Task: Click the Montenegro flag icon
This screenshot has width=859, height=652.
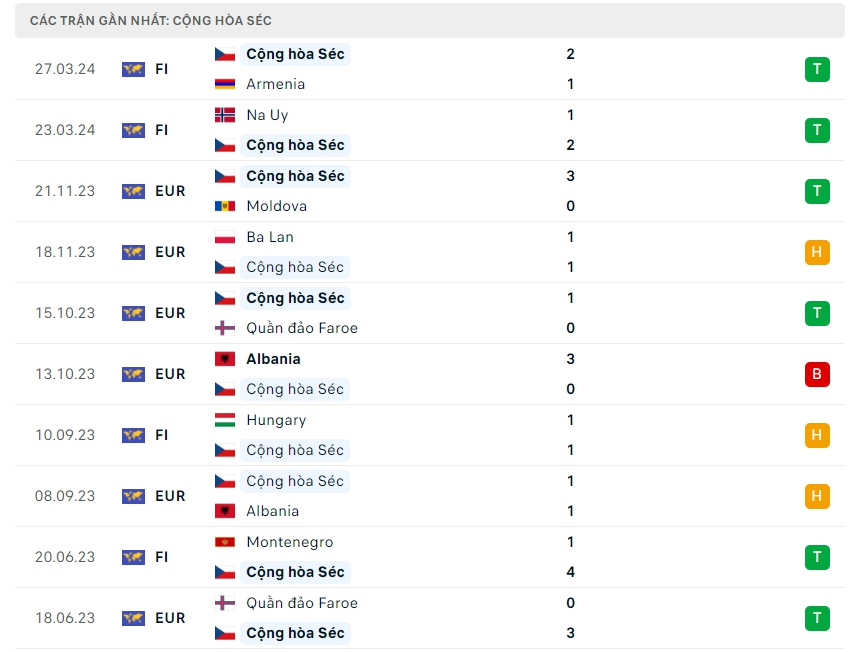Action: (225, 542)
